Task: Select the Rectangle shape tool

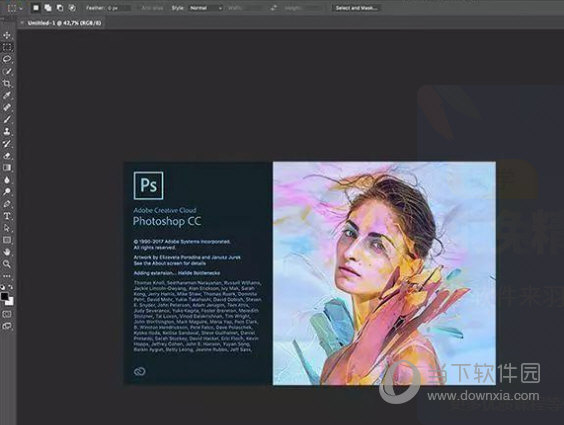Action: (x=6, y=240)
